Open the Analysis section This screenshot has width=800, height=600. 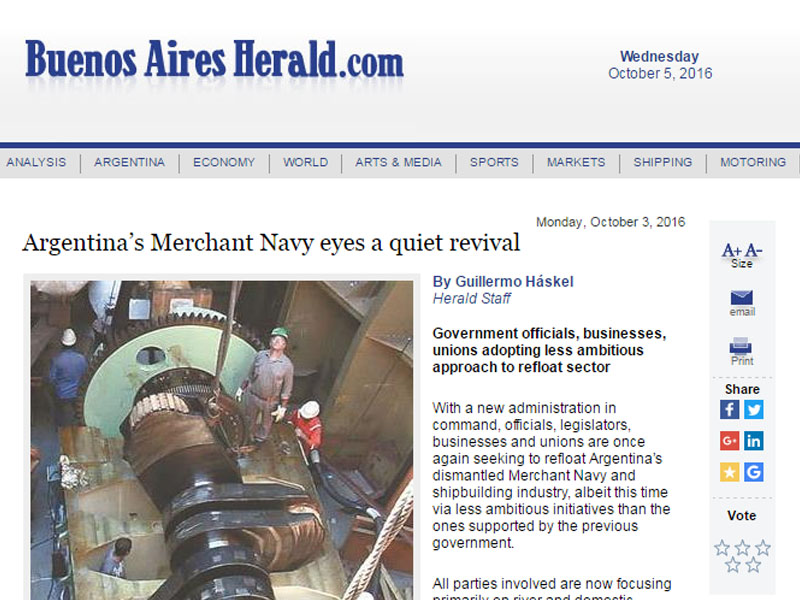(x=36, y=162)
